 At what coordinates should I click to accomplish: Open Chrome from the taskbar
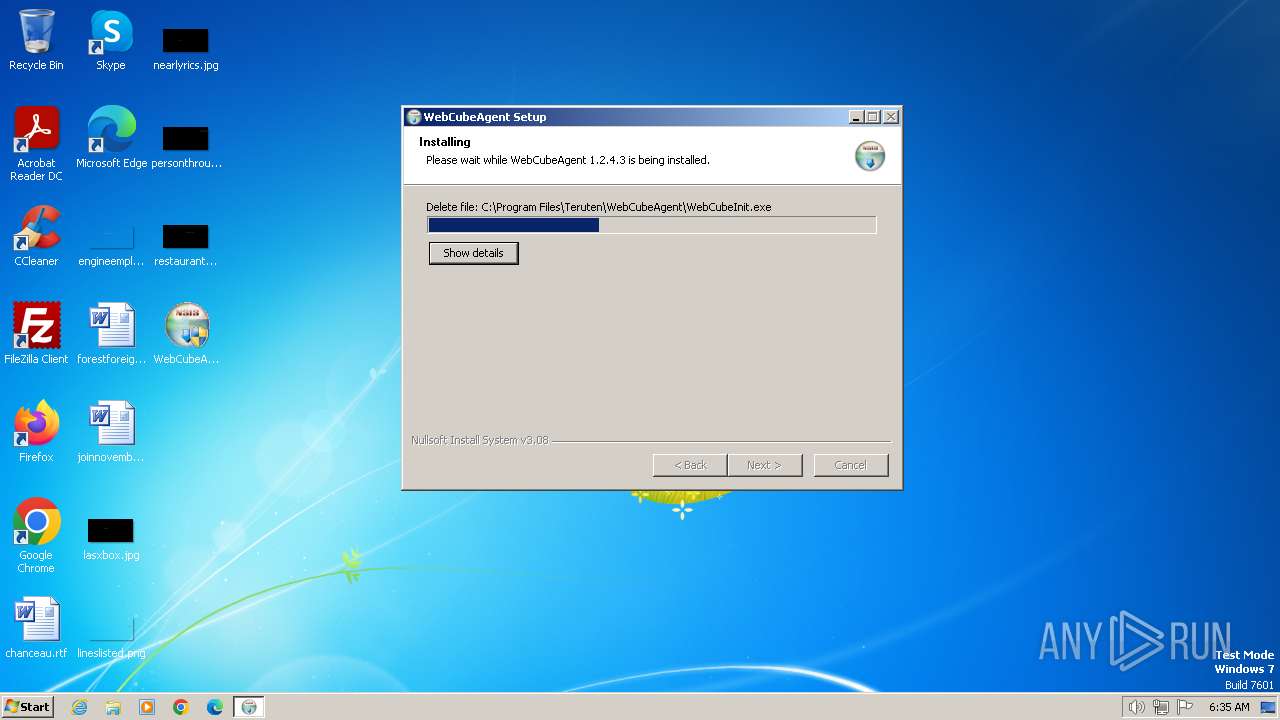(181, 707)
